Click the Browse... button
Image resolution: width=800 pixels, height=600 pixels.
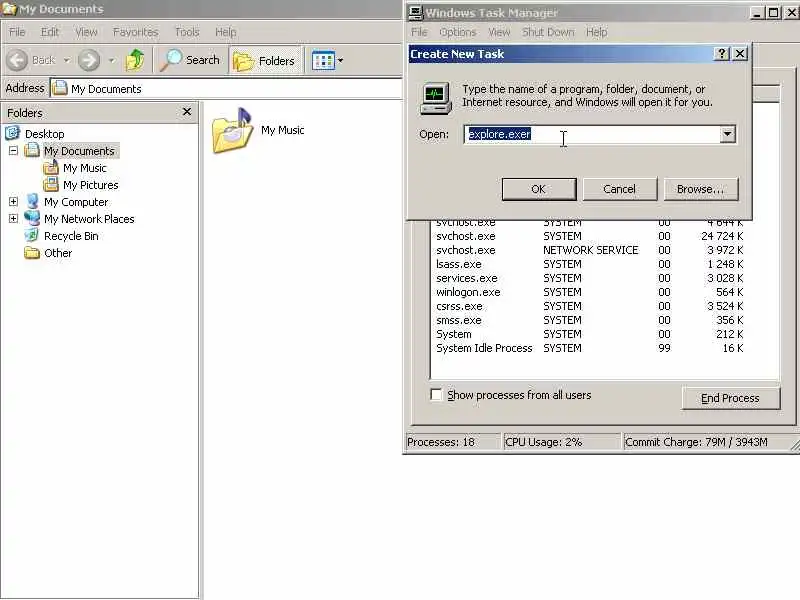coord(701,189)
